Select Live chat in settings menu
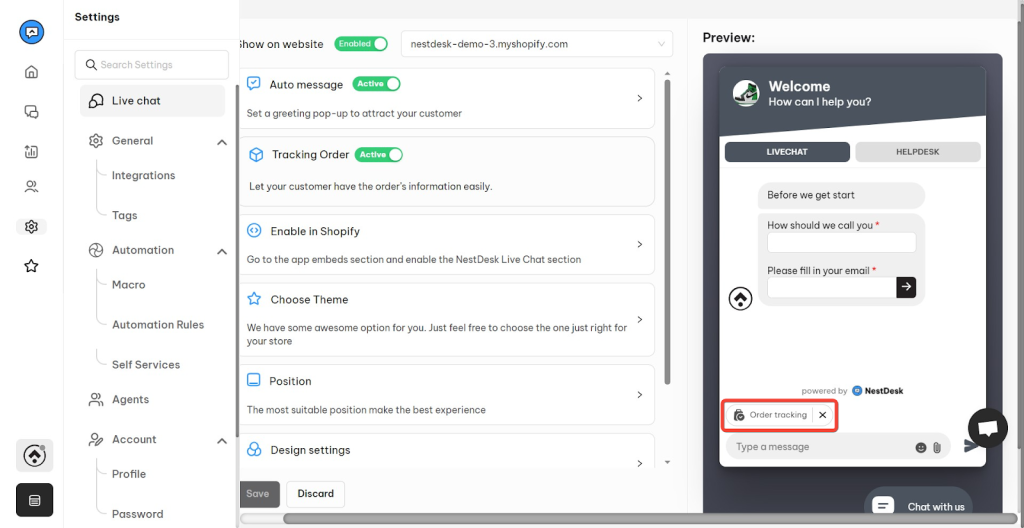Image resolution: width=1024 pixels, height=528 pixels. pyautogui.click(x=153, y=101)
